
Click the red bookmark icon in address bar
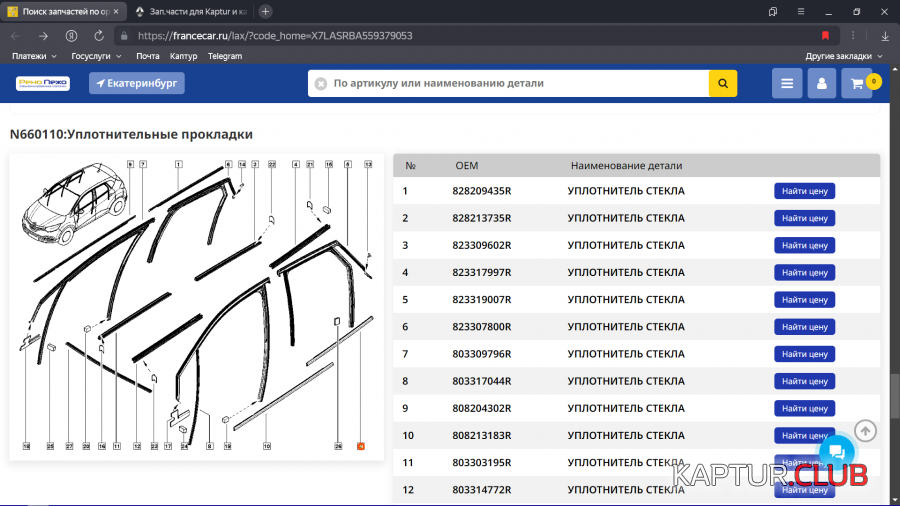pyautogui.click(x=825, y=35)
